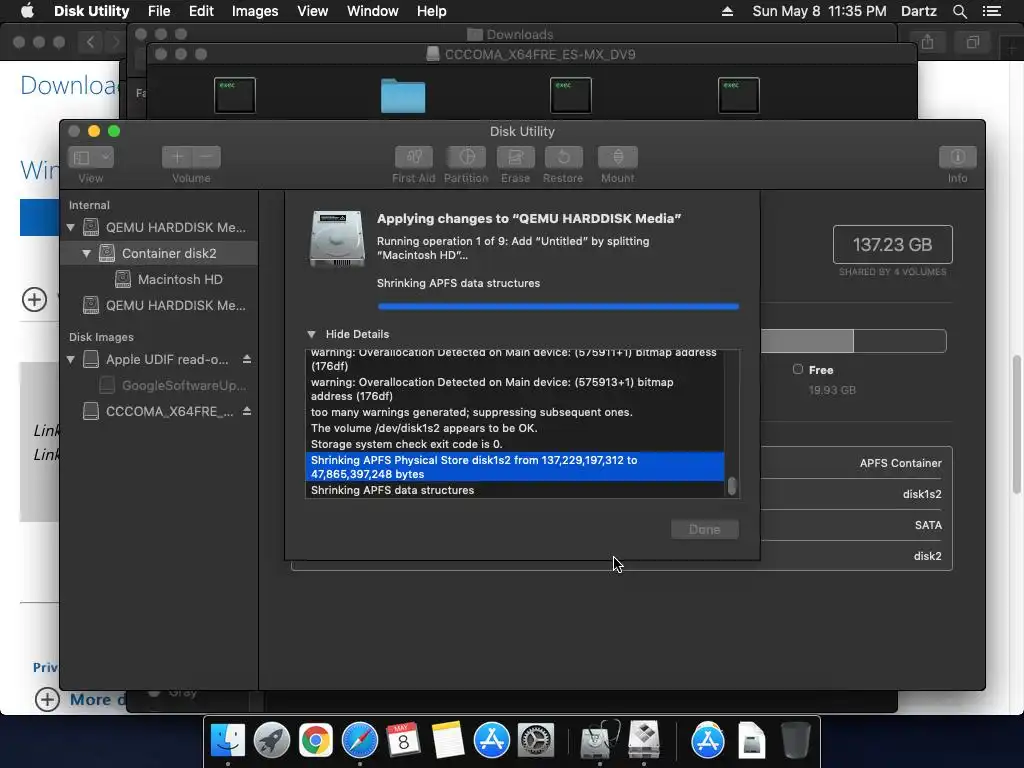Screen dimensions: 1024x768
Task: Eject the Apple UDIF read-only image
Action: [247, 359]
